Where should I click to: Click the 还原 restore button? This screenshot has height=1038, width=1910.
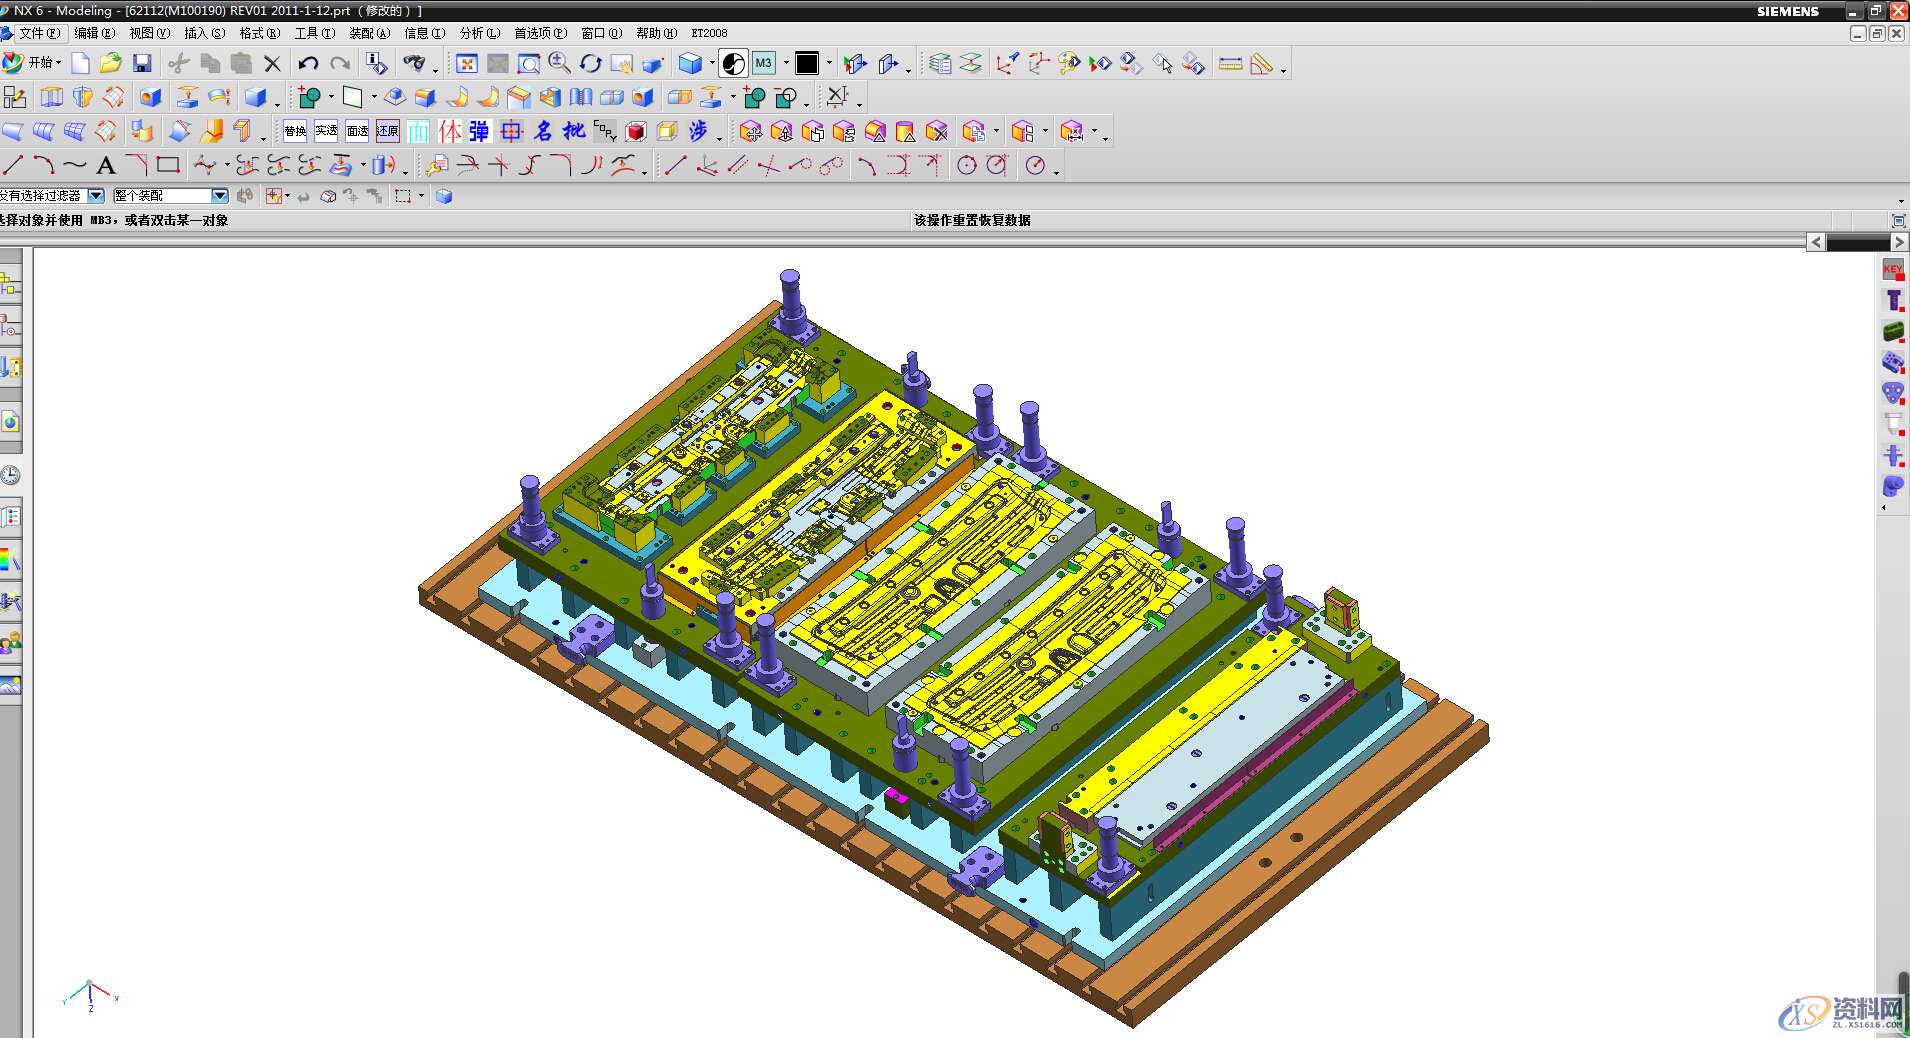pyautogui.click(x=388, y=131)
